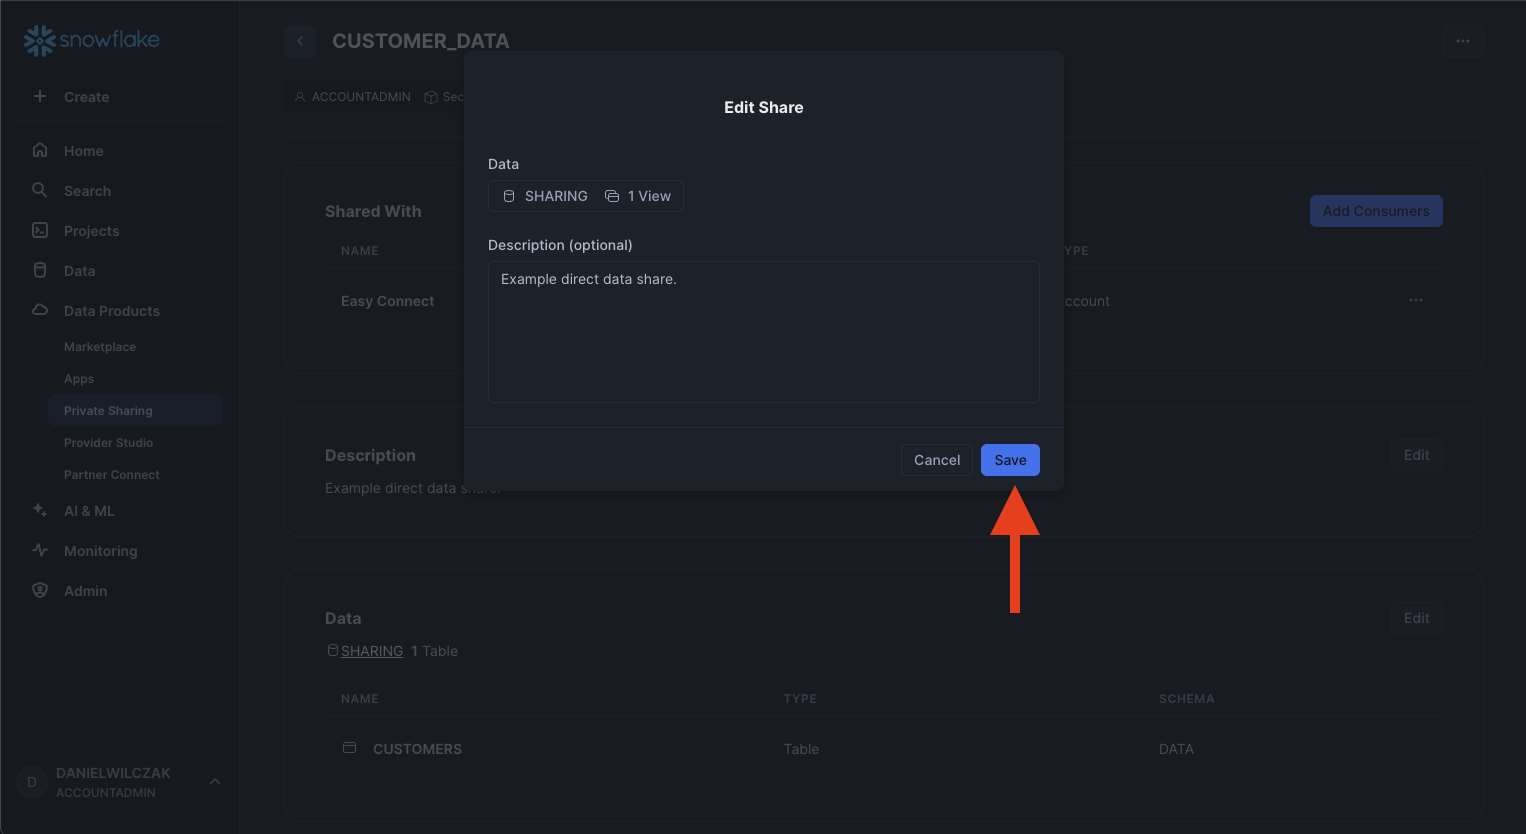The height and width of the screenshot is (834, 1526).
Task: Open Private Sharing in the sidebar
Action: pyautogui.click(x=108, y=411)
